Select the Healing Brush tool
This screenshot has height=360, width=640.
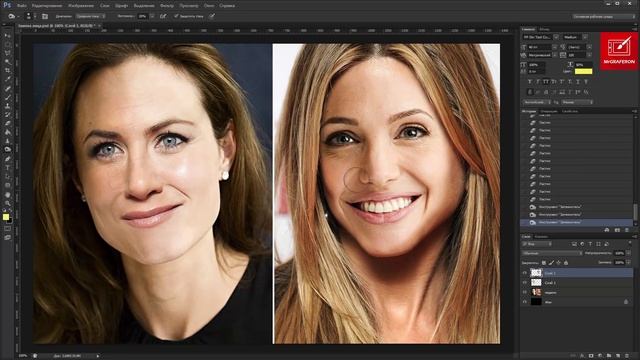(7, 88)
